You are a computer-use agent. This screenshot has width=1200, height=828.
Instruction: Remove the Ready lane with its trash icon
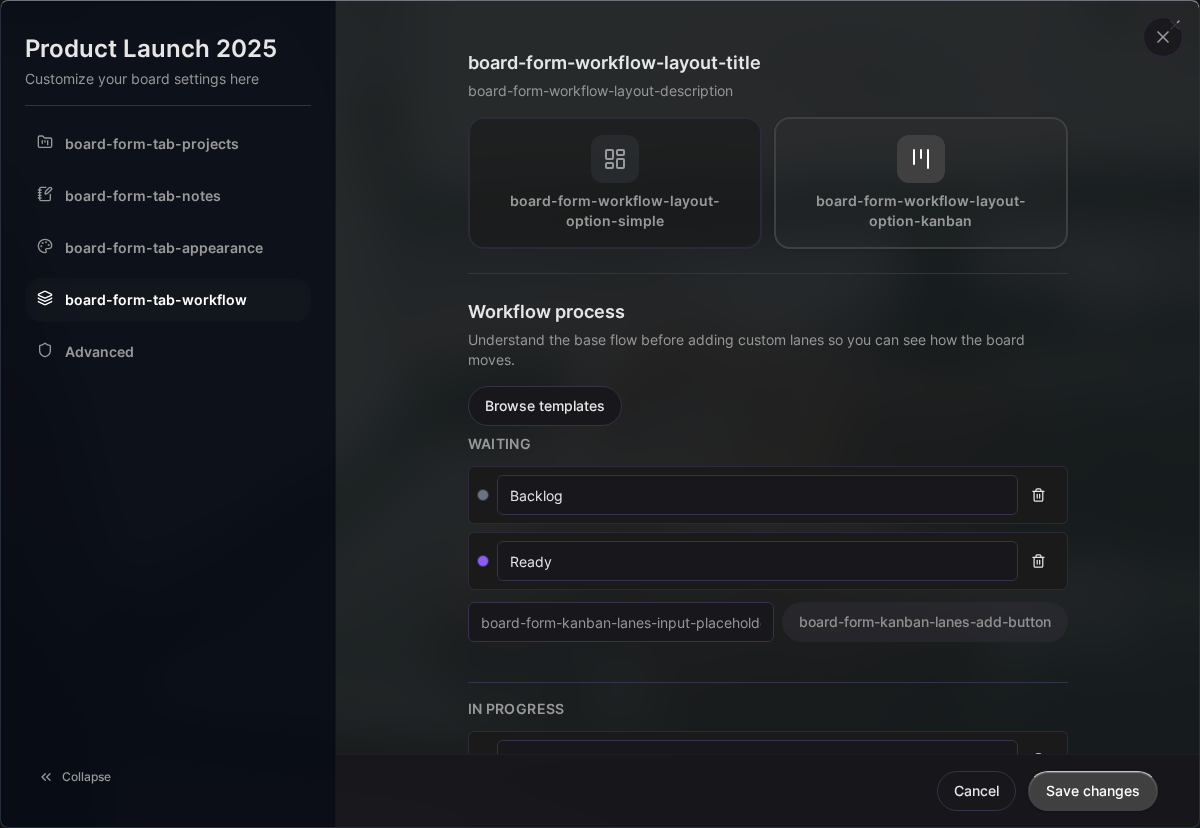[x=1038, y=561]
